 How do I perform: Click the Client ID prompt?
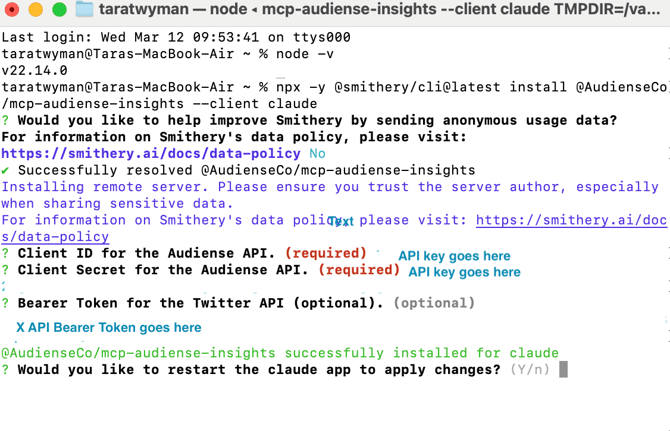146,253
